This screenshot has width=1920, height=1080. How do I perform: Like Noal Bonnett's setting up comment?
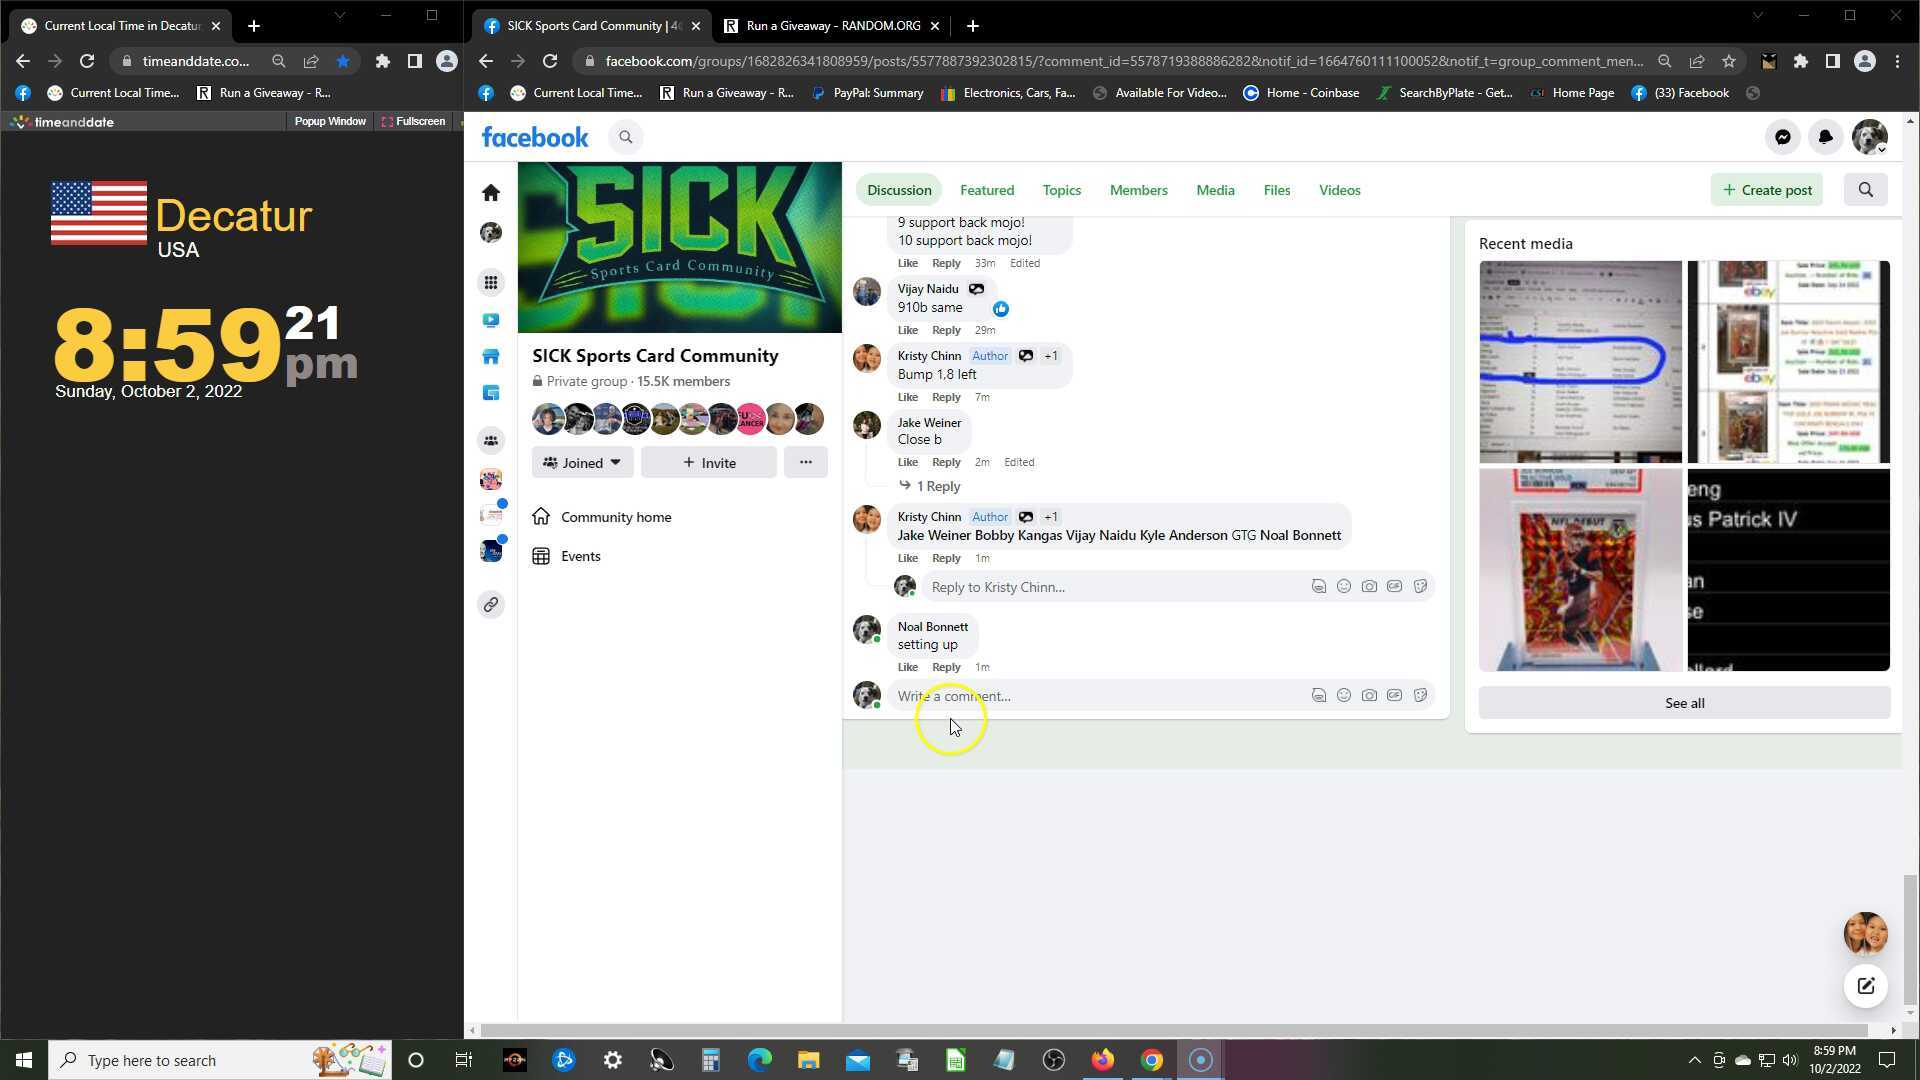(x=907, y=667)
